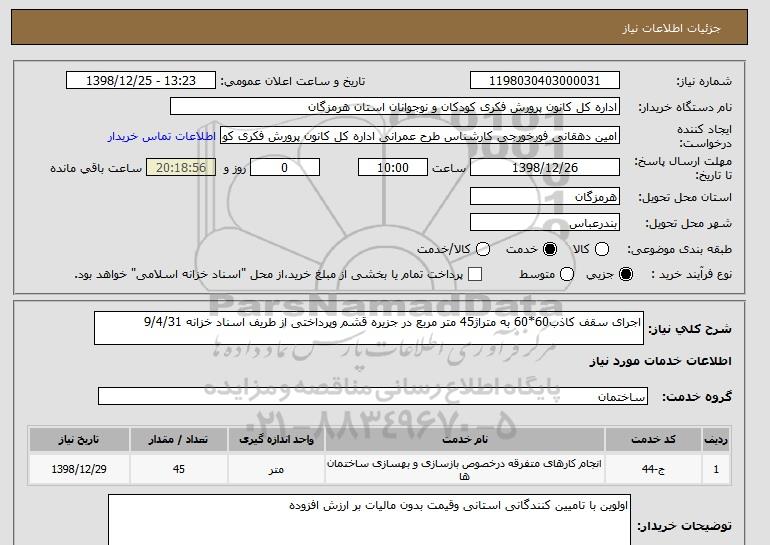Click the شرح کلی نیاز description box
This screenshot has width=770, height=545.
pos(369,328)
